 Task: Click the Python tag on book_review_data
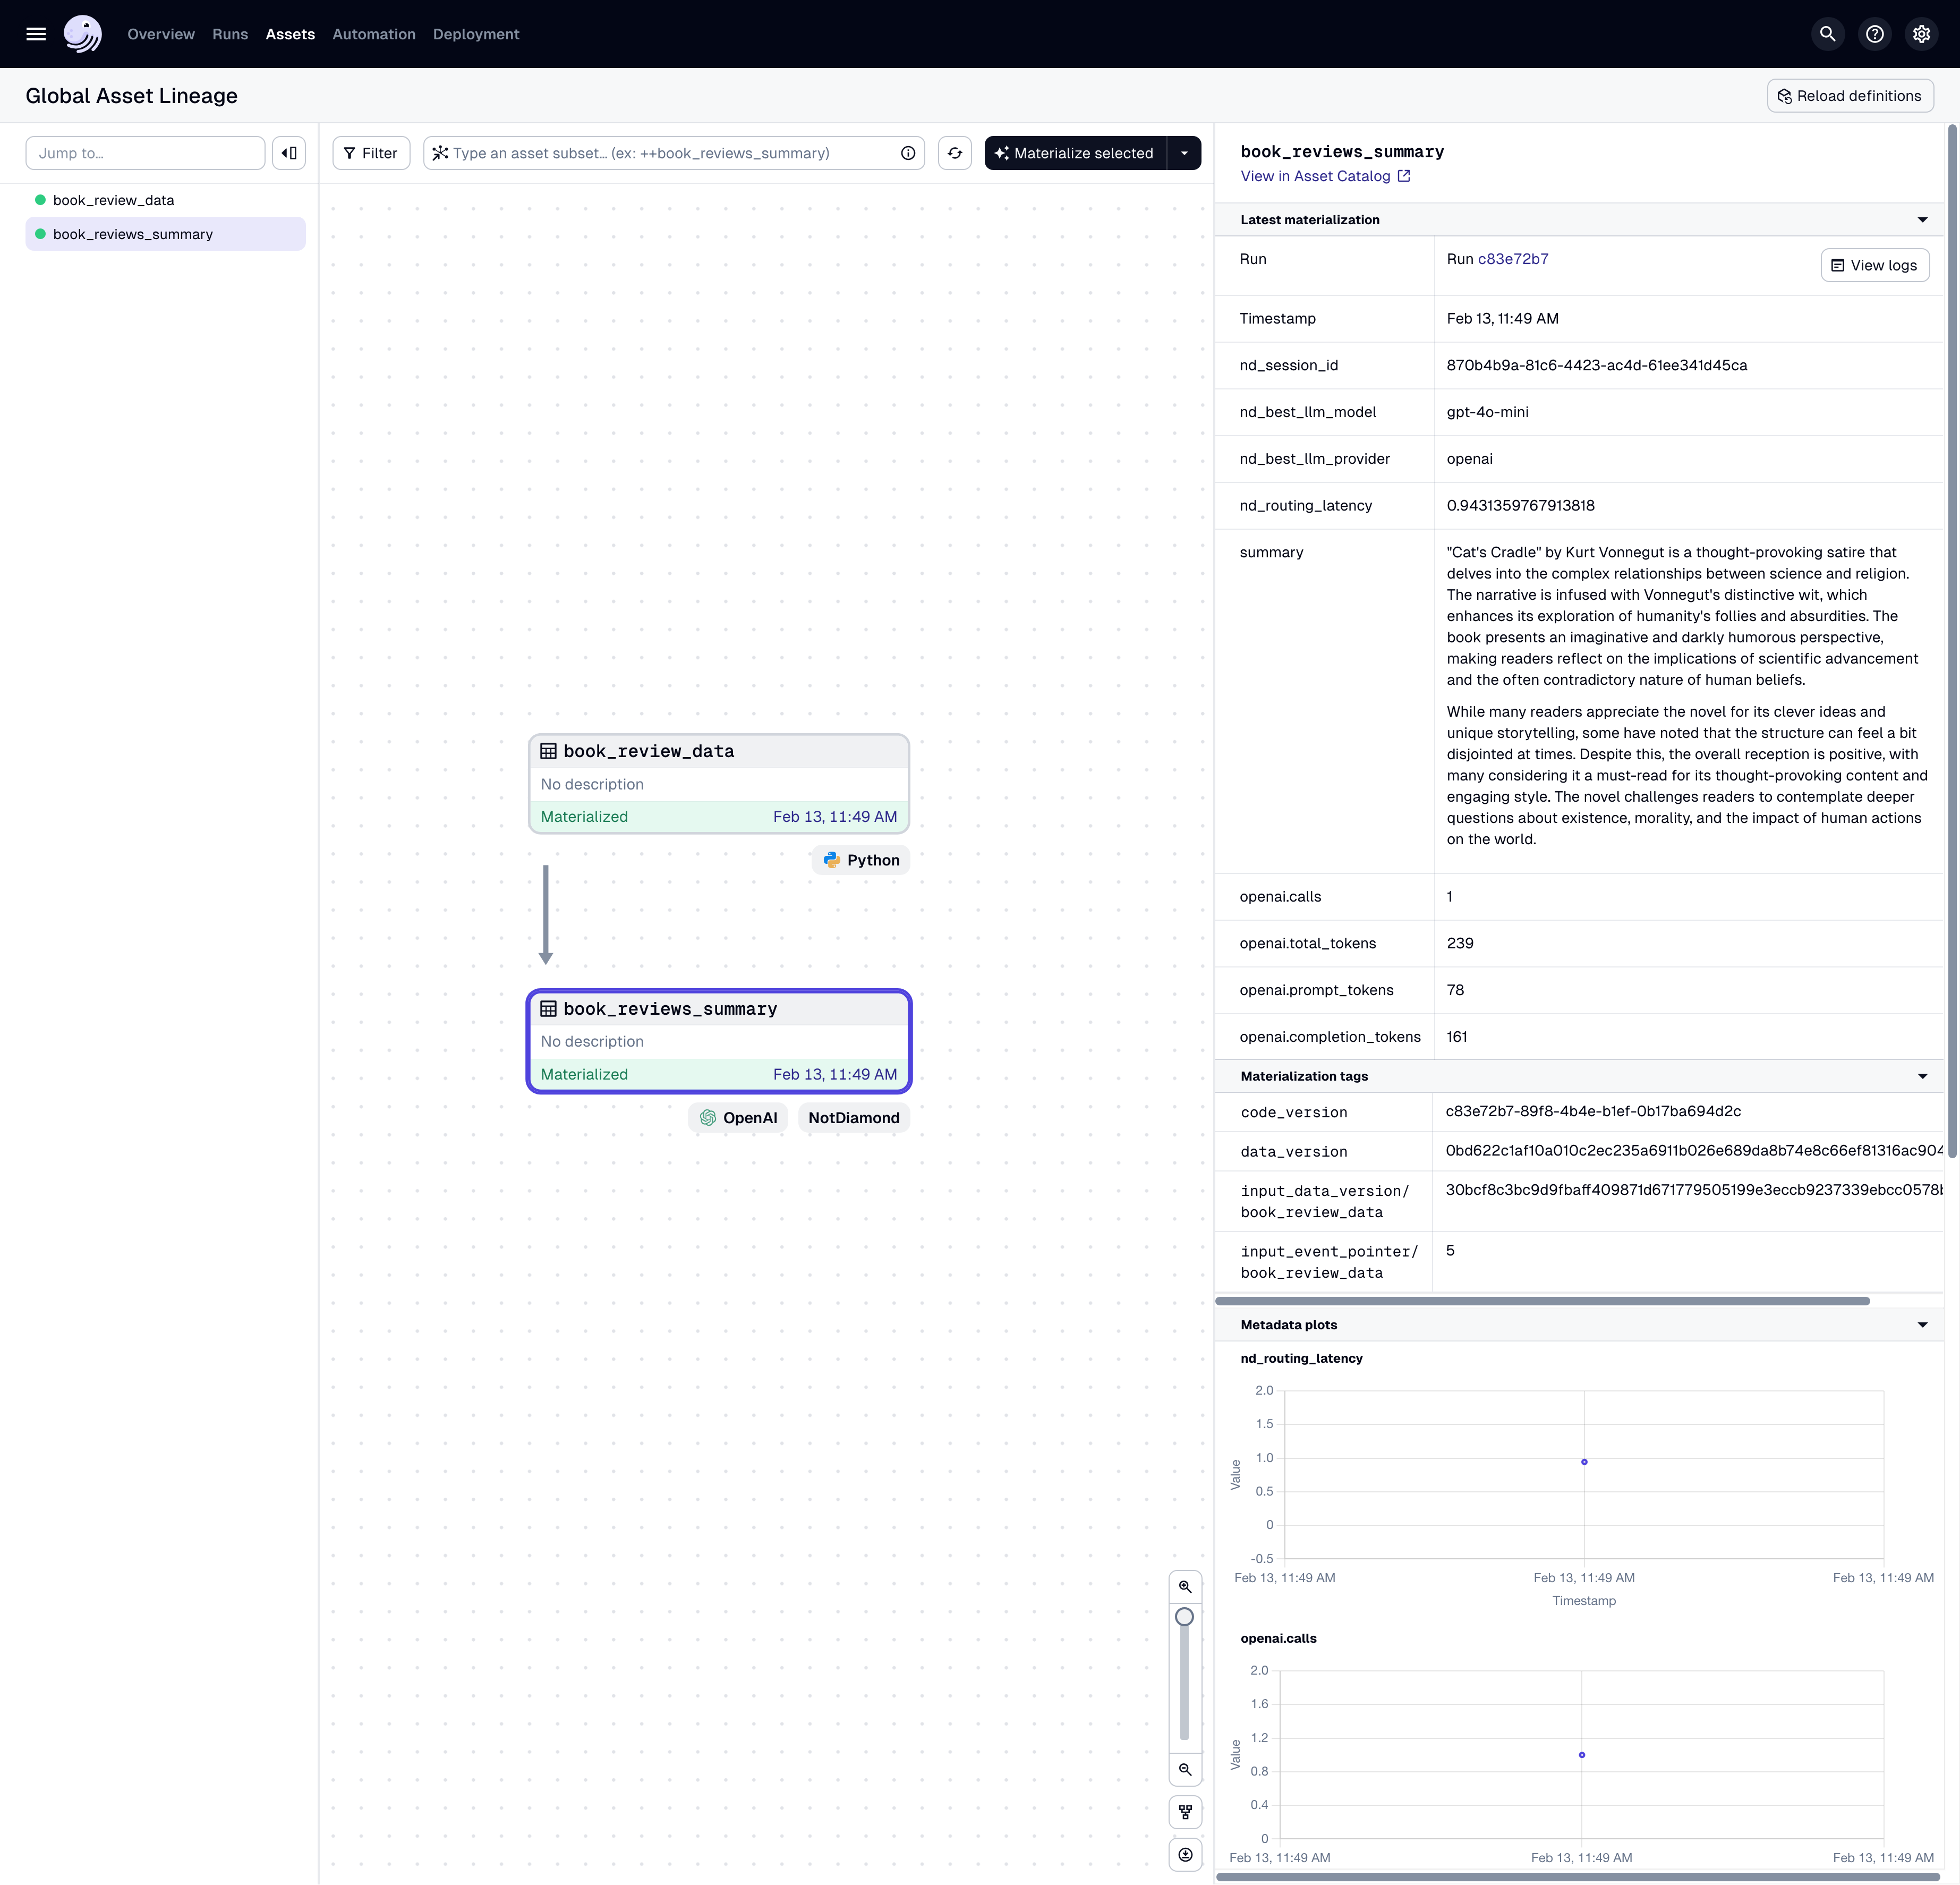(861, 860)
